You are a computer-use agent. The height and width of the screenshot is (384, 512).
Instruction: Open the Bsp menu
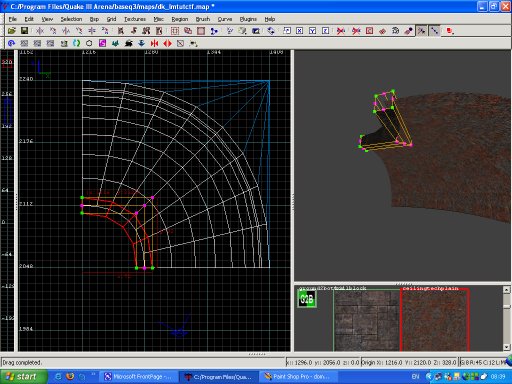click(x=94, y=19)
